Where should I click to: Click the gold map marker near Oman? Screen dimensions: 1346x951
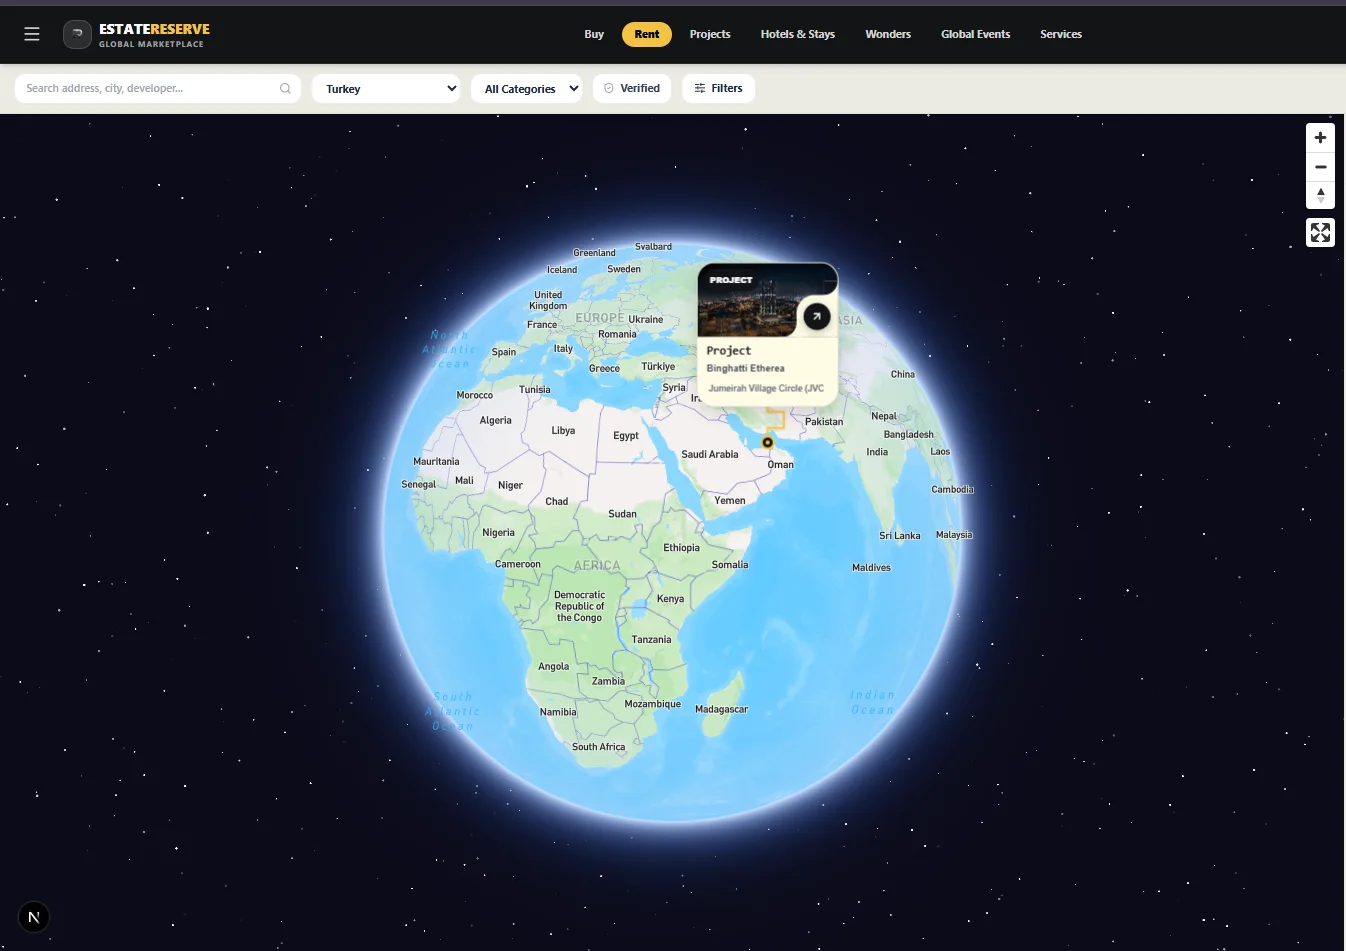tap(767, 442)
